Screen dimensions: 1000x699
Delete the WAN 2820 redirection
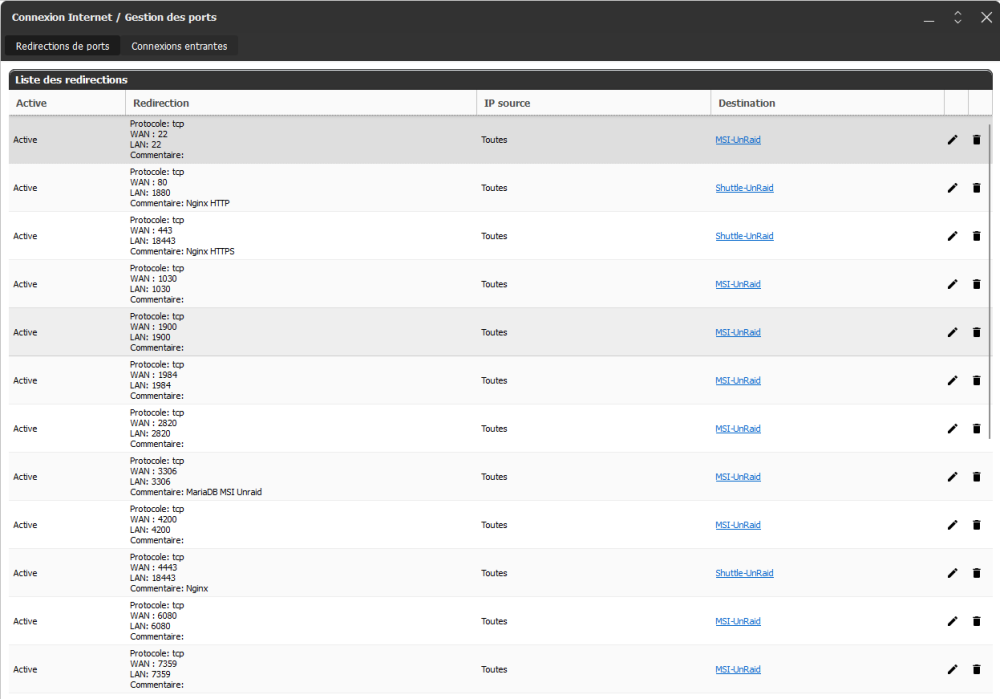pyautogui.click(x=976, y=429)
